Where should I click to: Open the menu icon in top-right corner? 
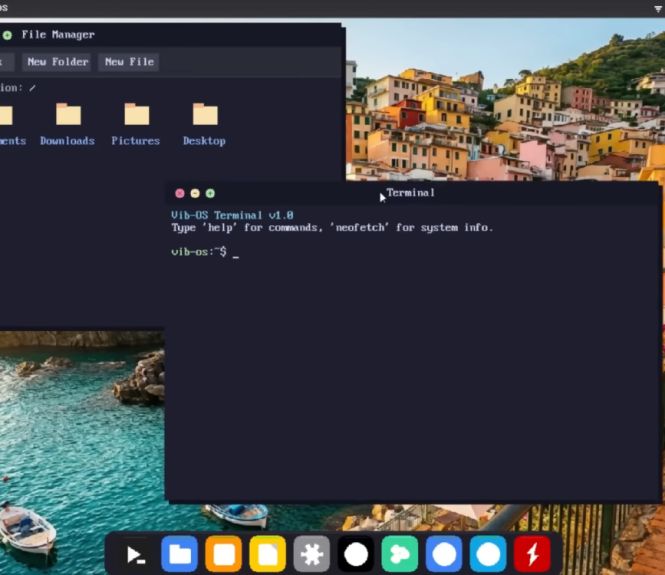pos(657,8)
